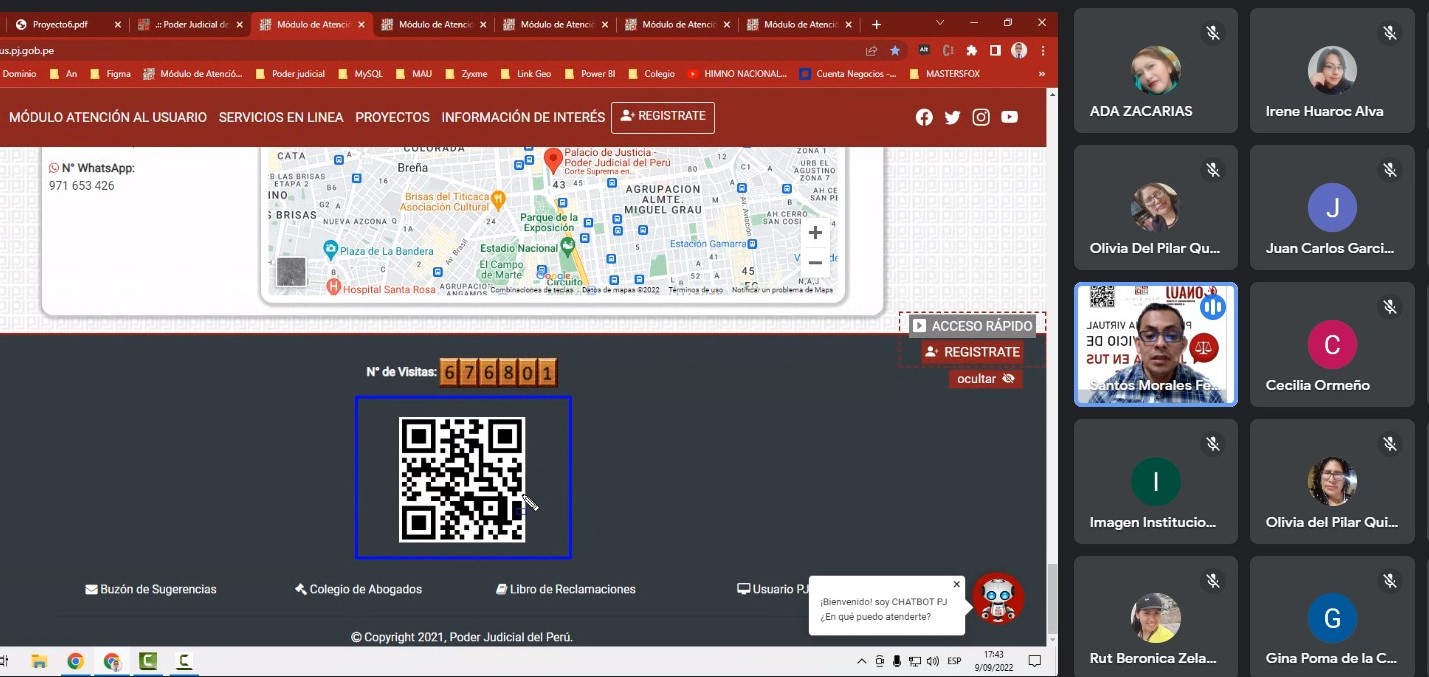Open the Power BI bookmark
The image size is (1429, 677).
[591, 73]
